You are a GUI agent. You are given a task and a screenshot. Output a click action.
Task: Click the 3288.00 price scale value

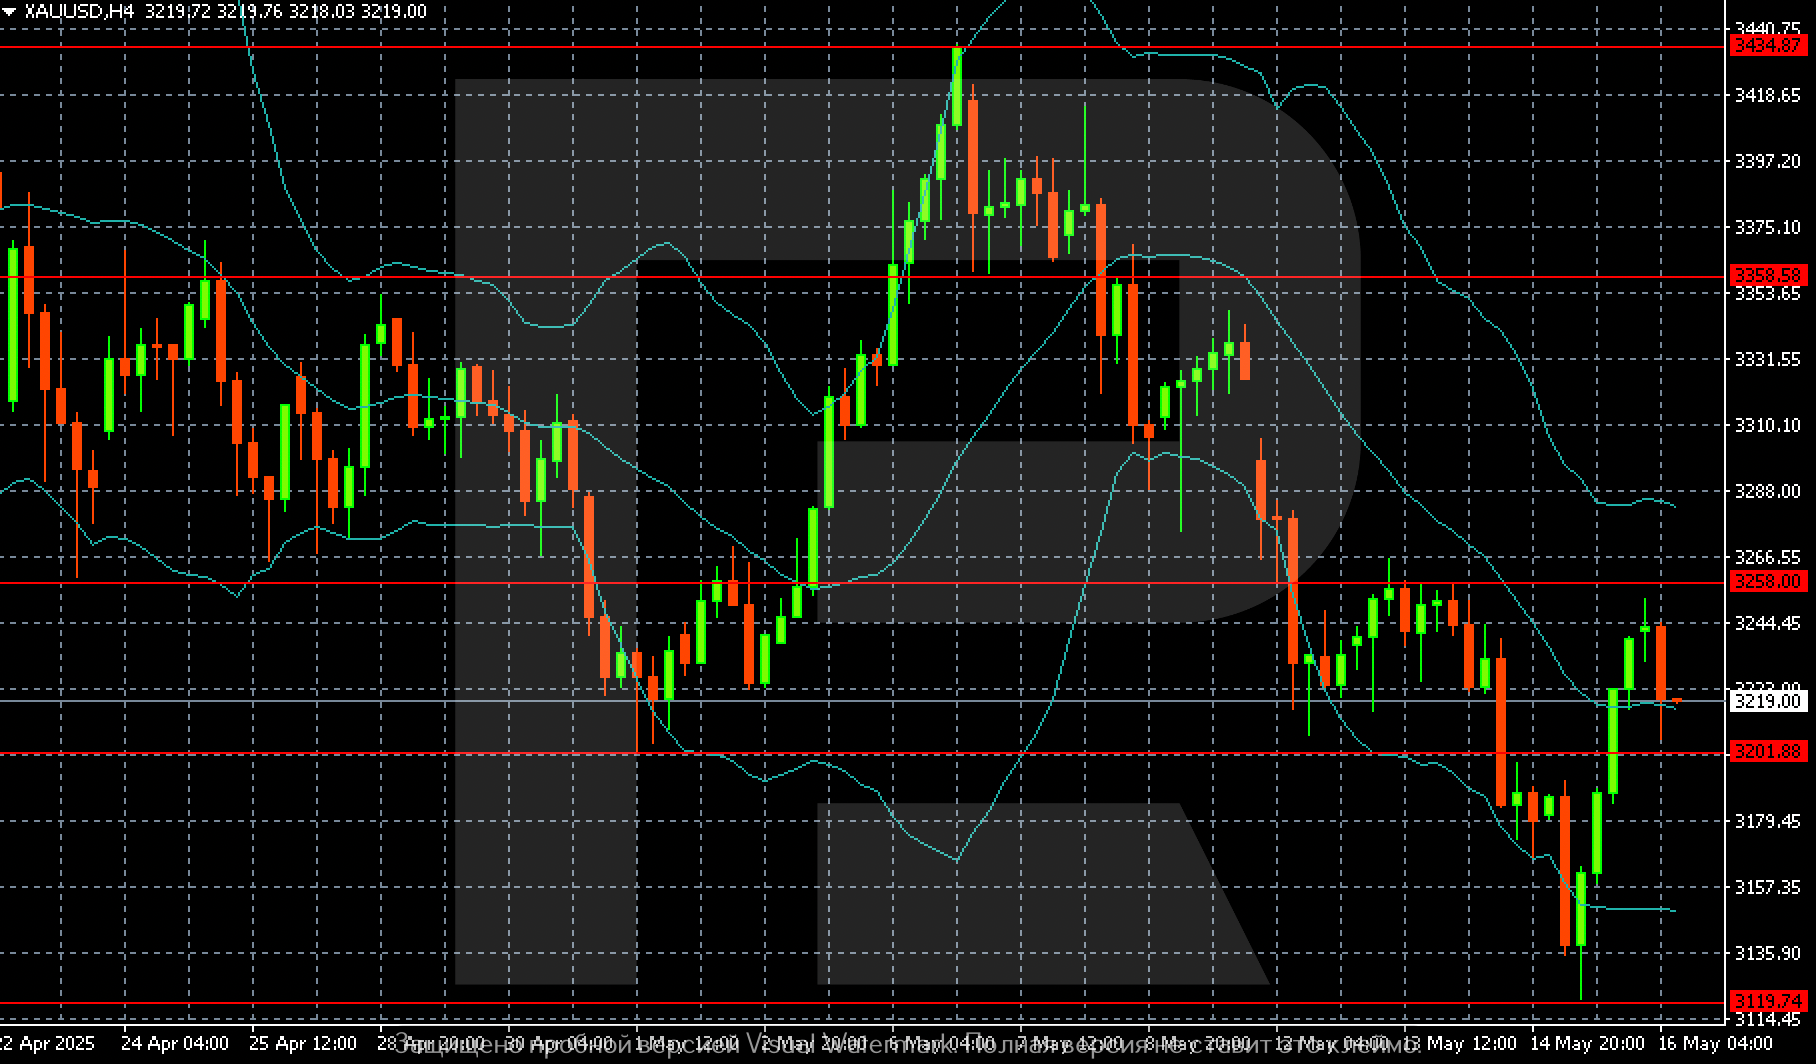(1767, 491)
